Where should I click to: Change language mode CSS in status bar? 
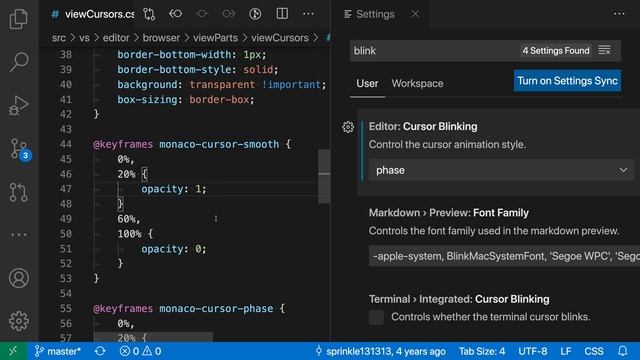pos(593,351)
